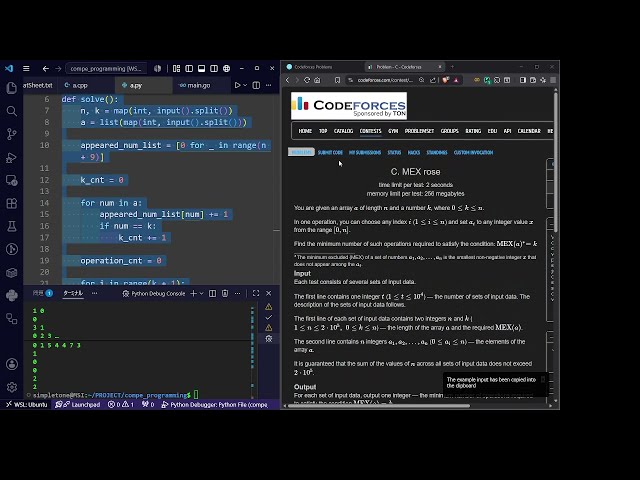The width and height of the screenshot is (640, 480).
Task: Show more panel tabs via ellipsis
Action: pyautogui.click(x=95, y=293)
